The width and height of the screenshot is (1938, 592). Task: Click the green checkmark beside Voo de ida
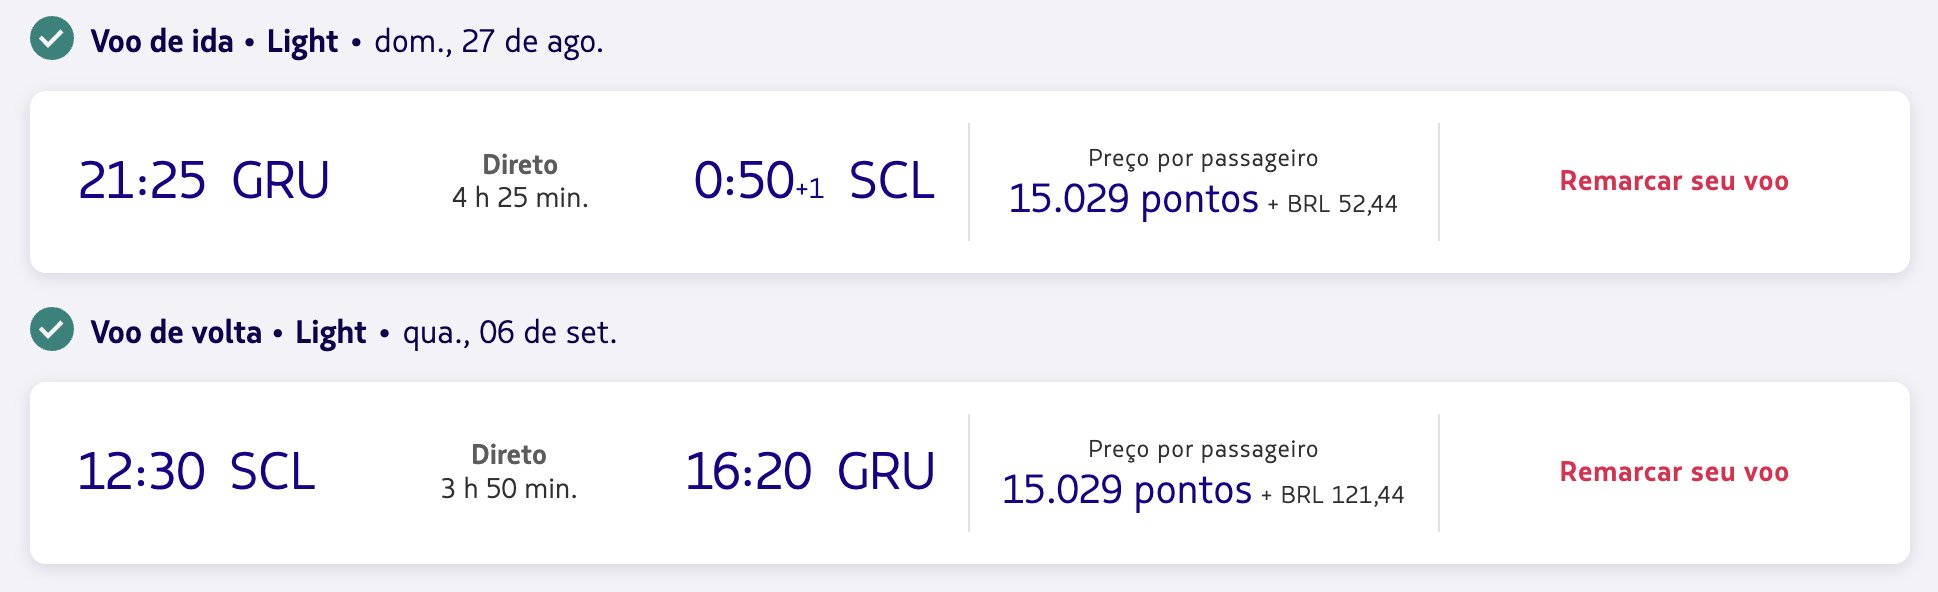[52, 39]
